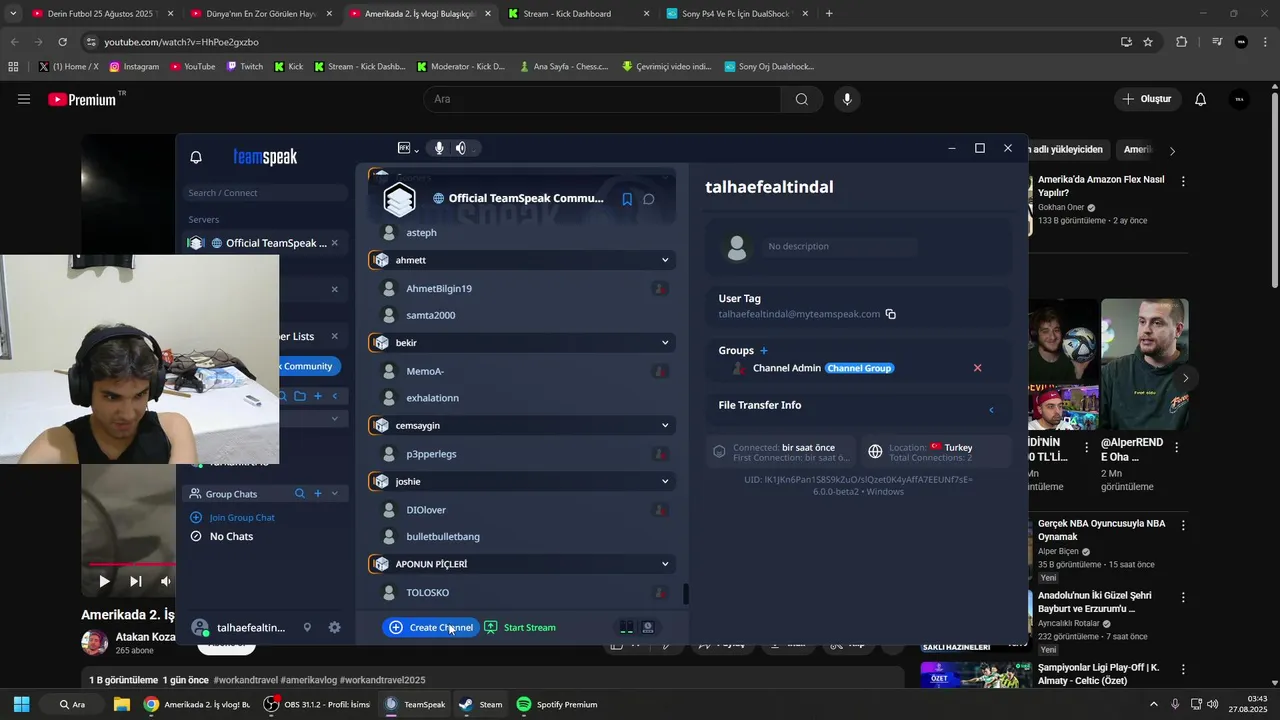This screenshot has width=1280, height=720.
Task: Click the YouTube video volume icon
Action: [166, 581]
